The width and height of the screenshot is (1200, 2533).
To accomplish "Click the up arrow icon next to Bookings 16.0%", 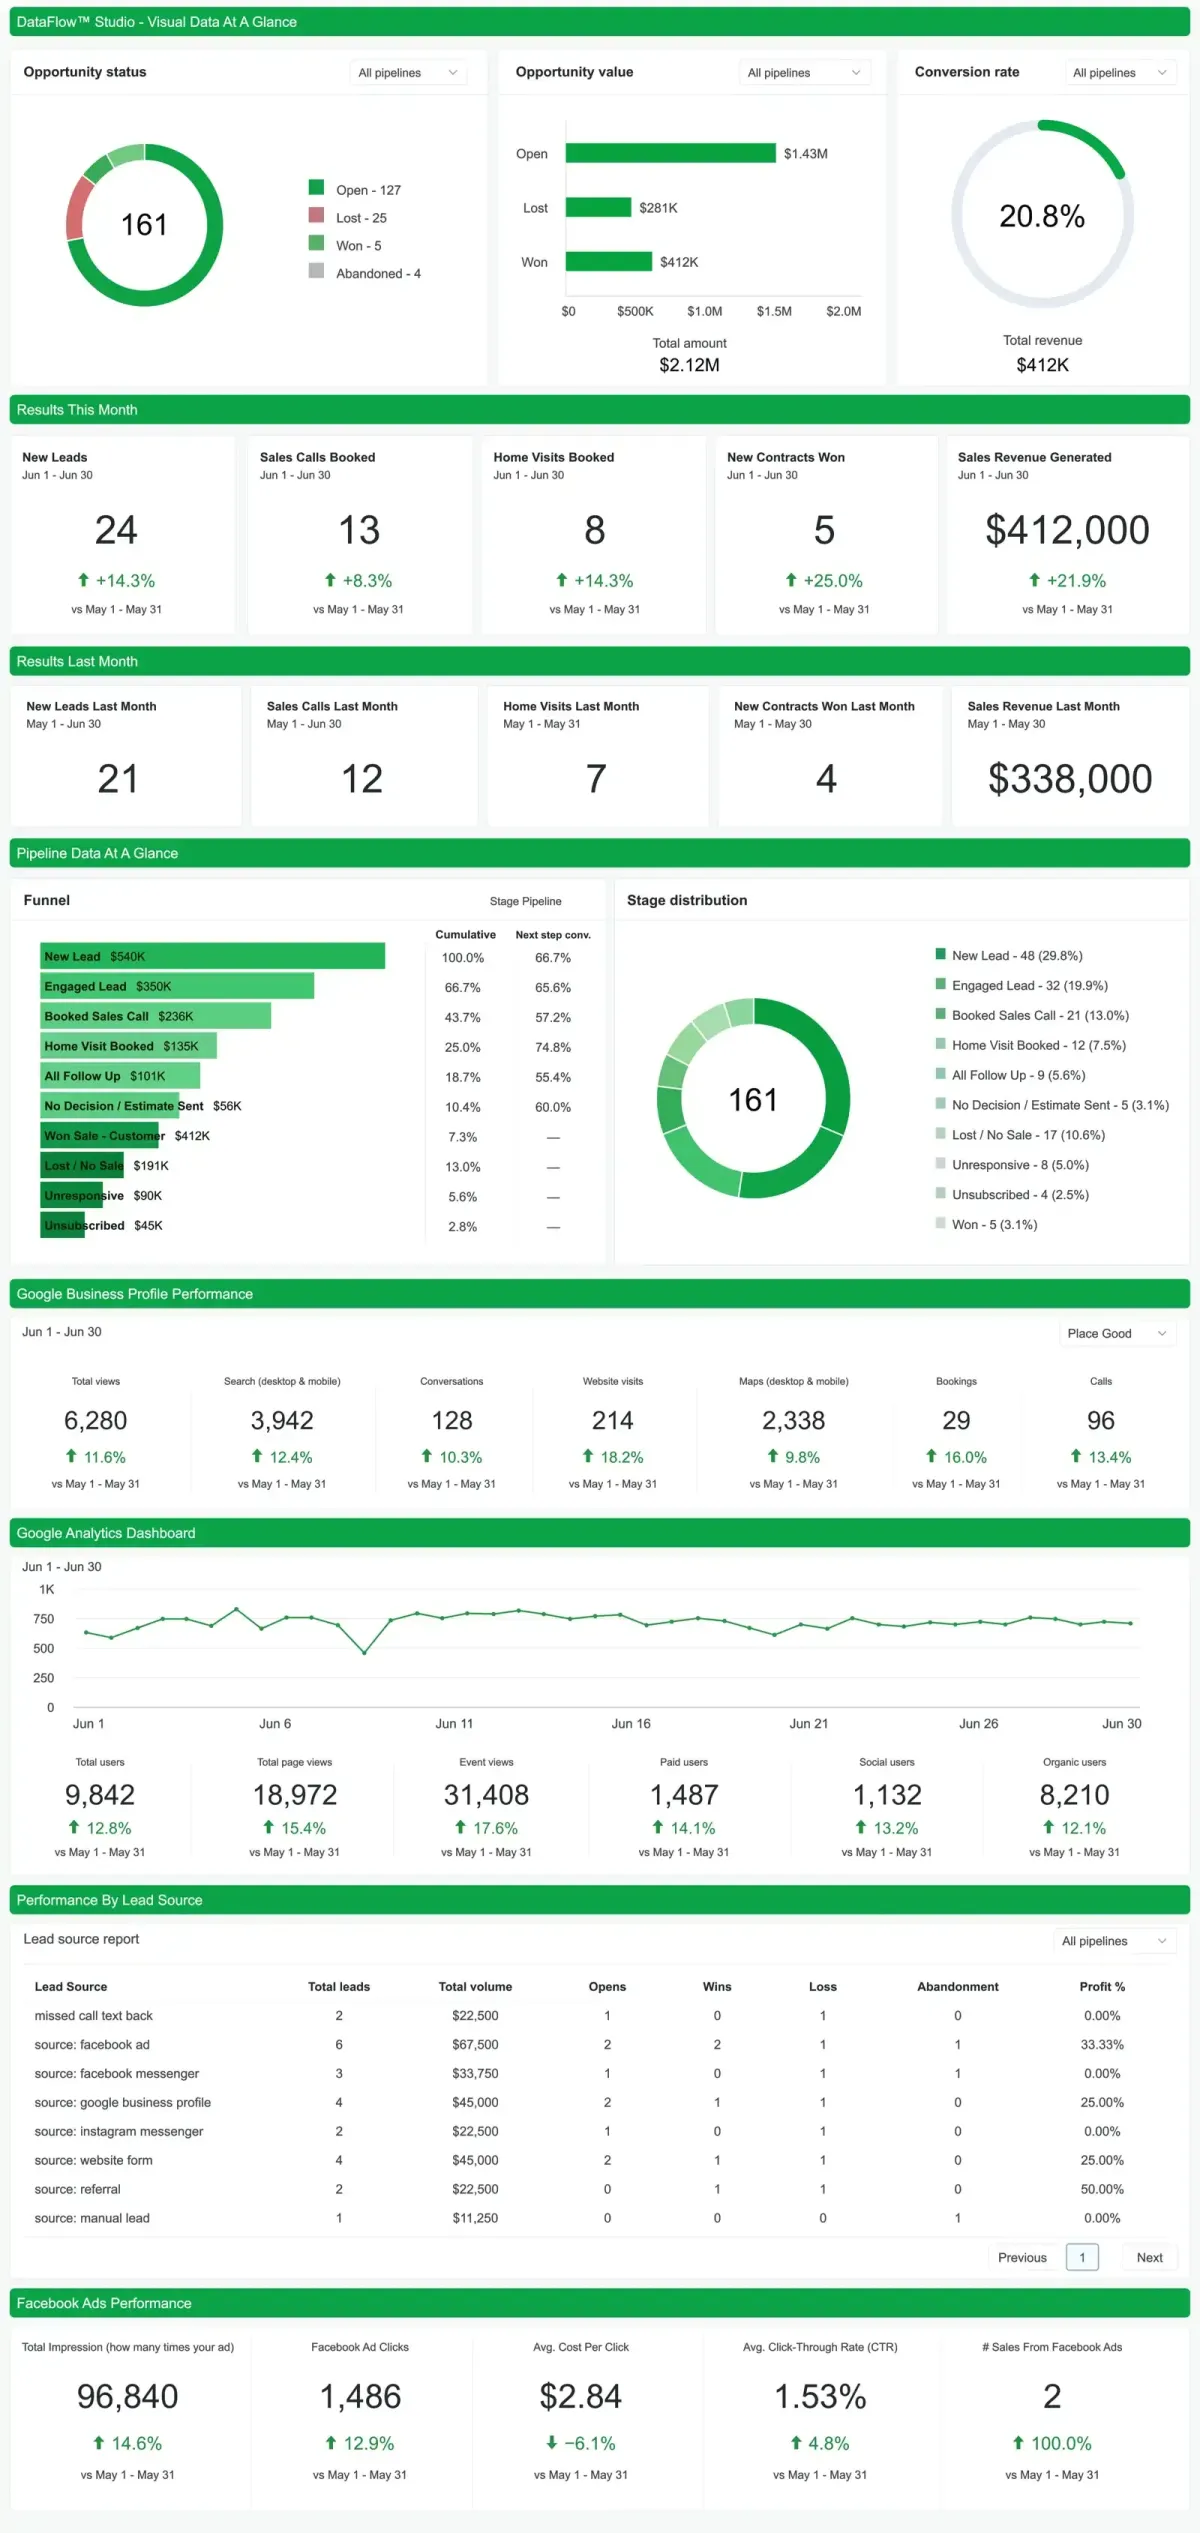I will pos(931,1456).
